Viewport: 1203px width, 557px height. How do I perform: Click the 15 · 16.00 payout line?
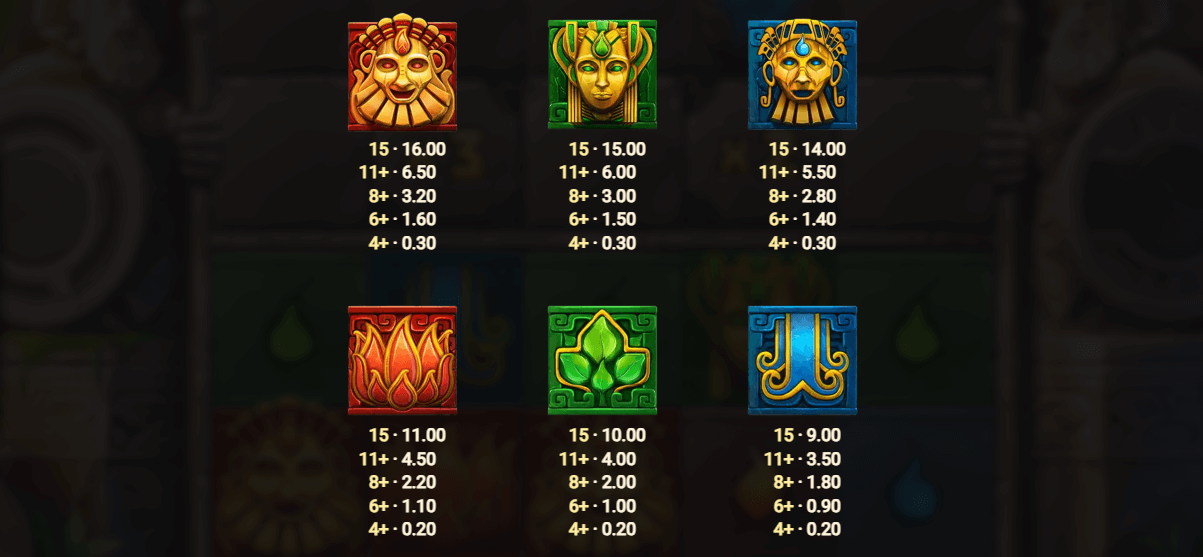[x=407, y=149]
